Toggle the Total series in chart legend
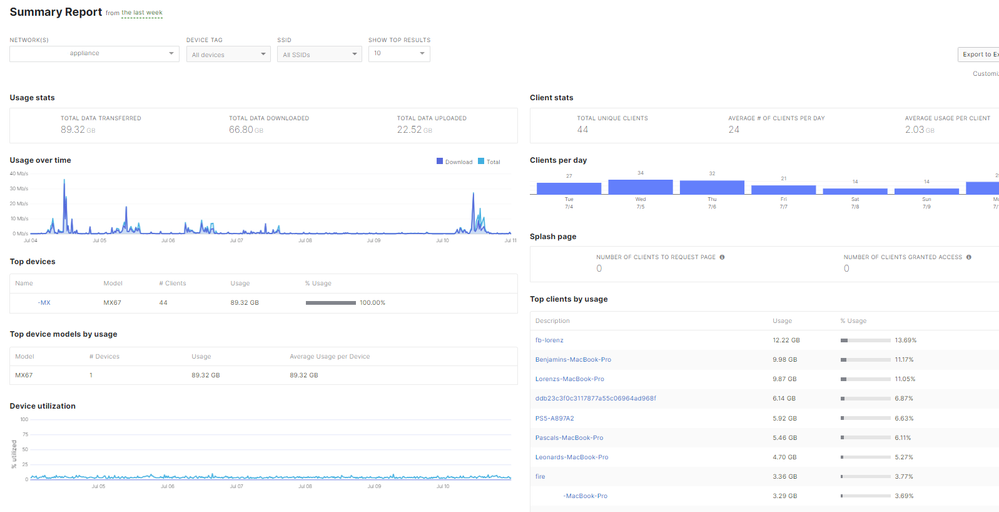Image resolution: width=999 pixels, height=512 pixels. click(x=489, y=161)
